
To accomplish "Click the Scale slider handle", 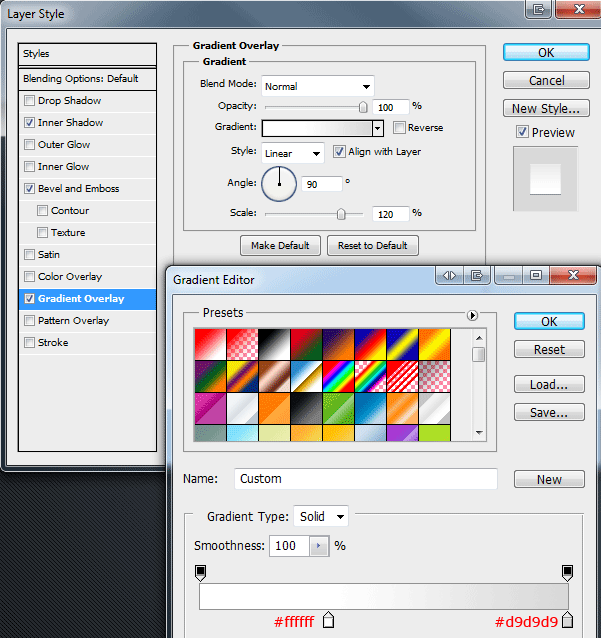I will pos(341,214).
